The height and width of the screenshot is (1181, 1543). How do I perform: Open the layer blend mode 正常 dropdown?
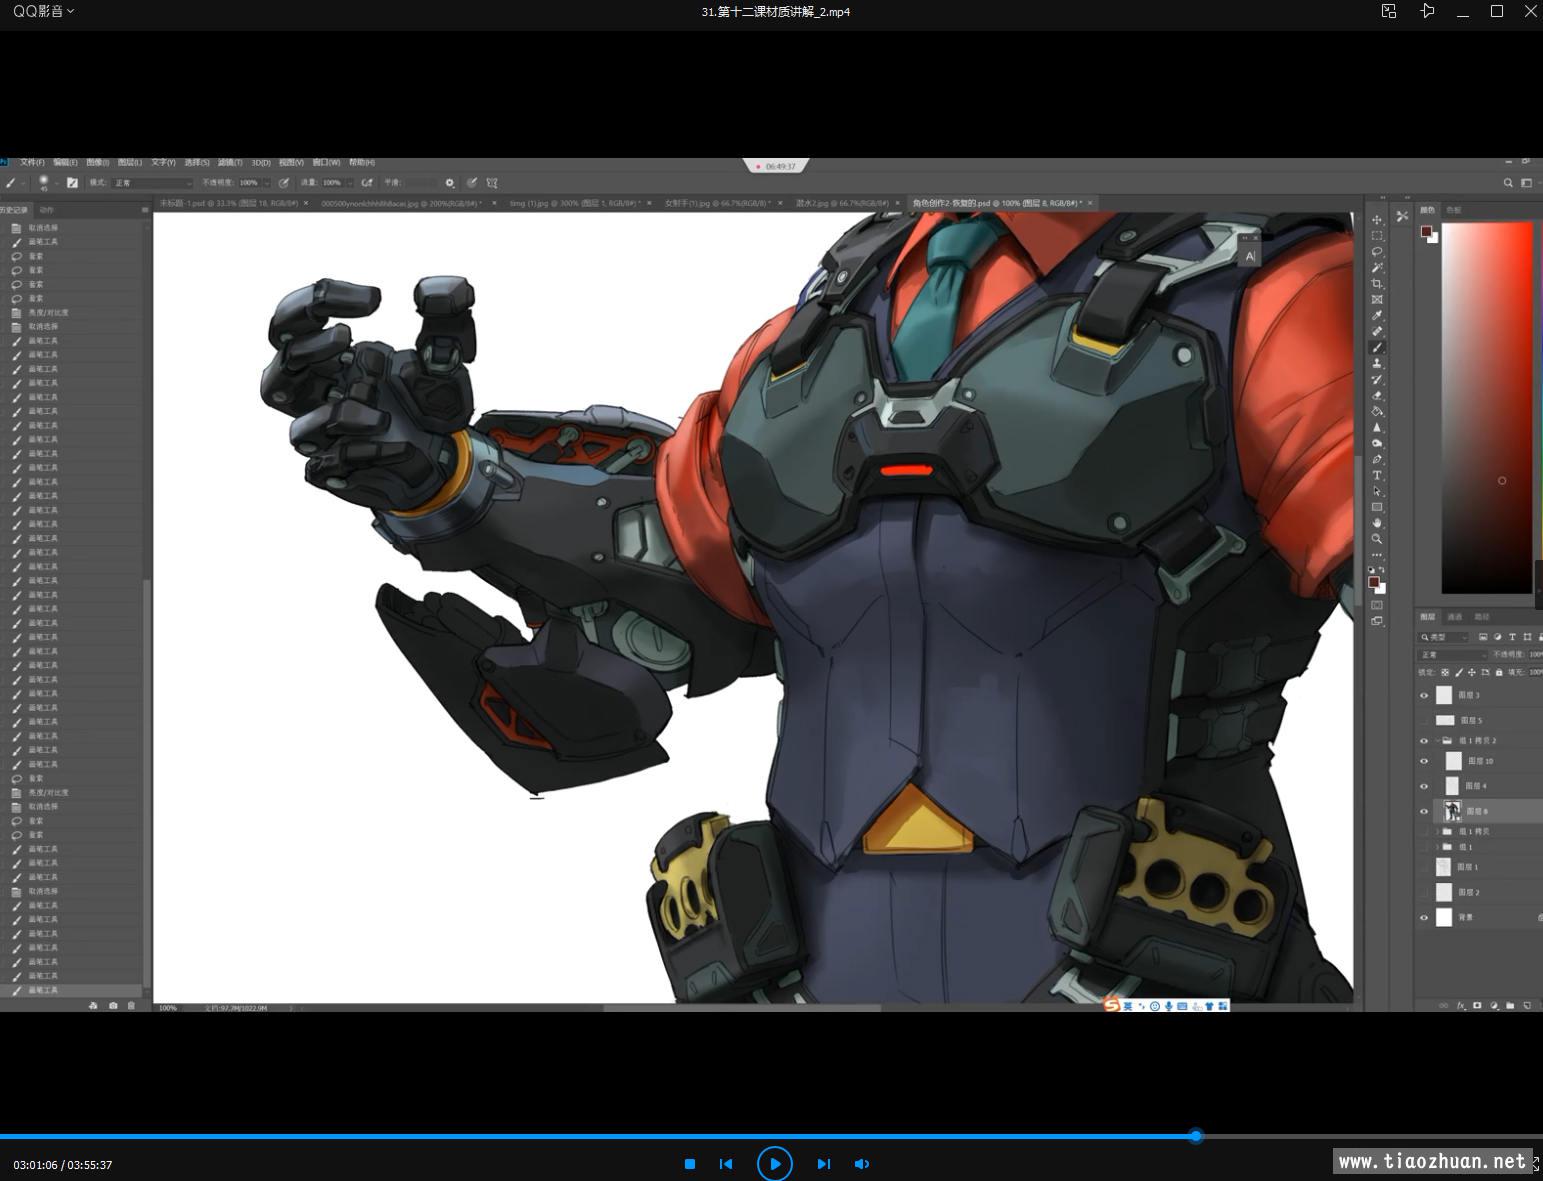[1452, 655]
